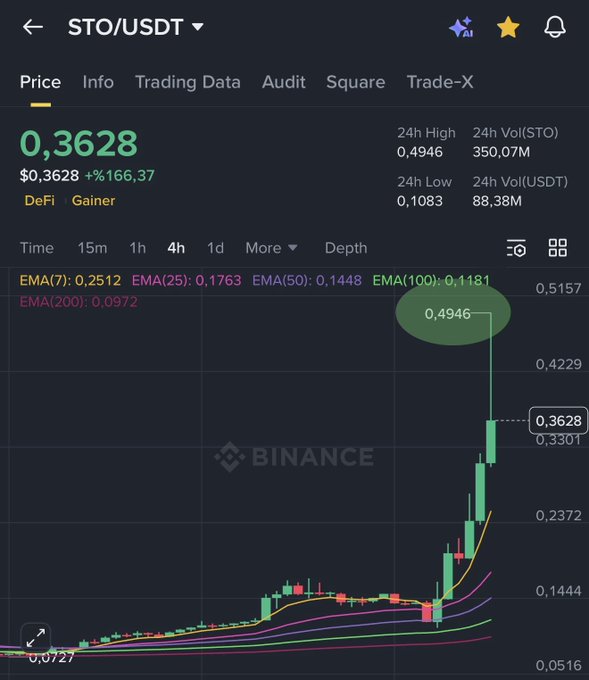Viewport: 589px width, 680px height.
Task: Select the Price tab
Action: pos(40,82)
